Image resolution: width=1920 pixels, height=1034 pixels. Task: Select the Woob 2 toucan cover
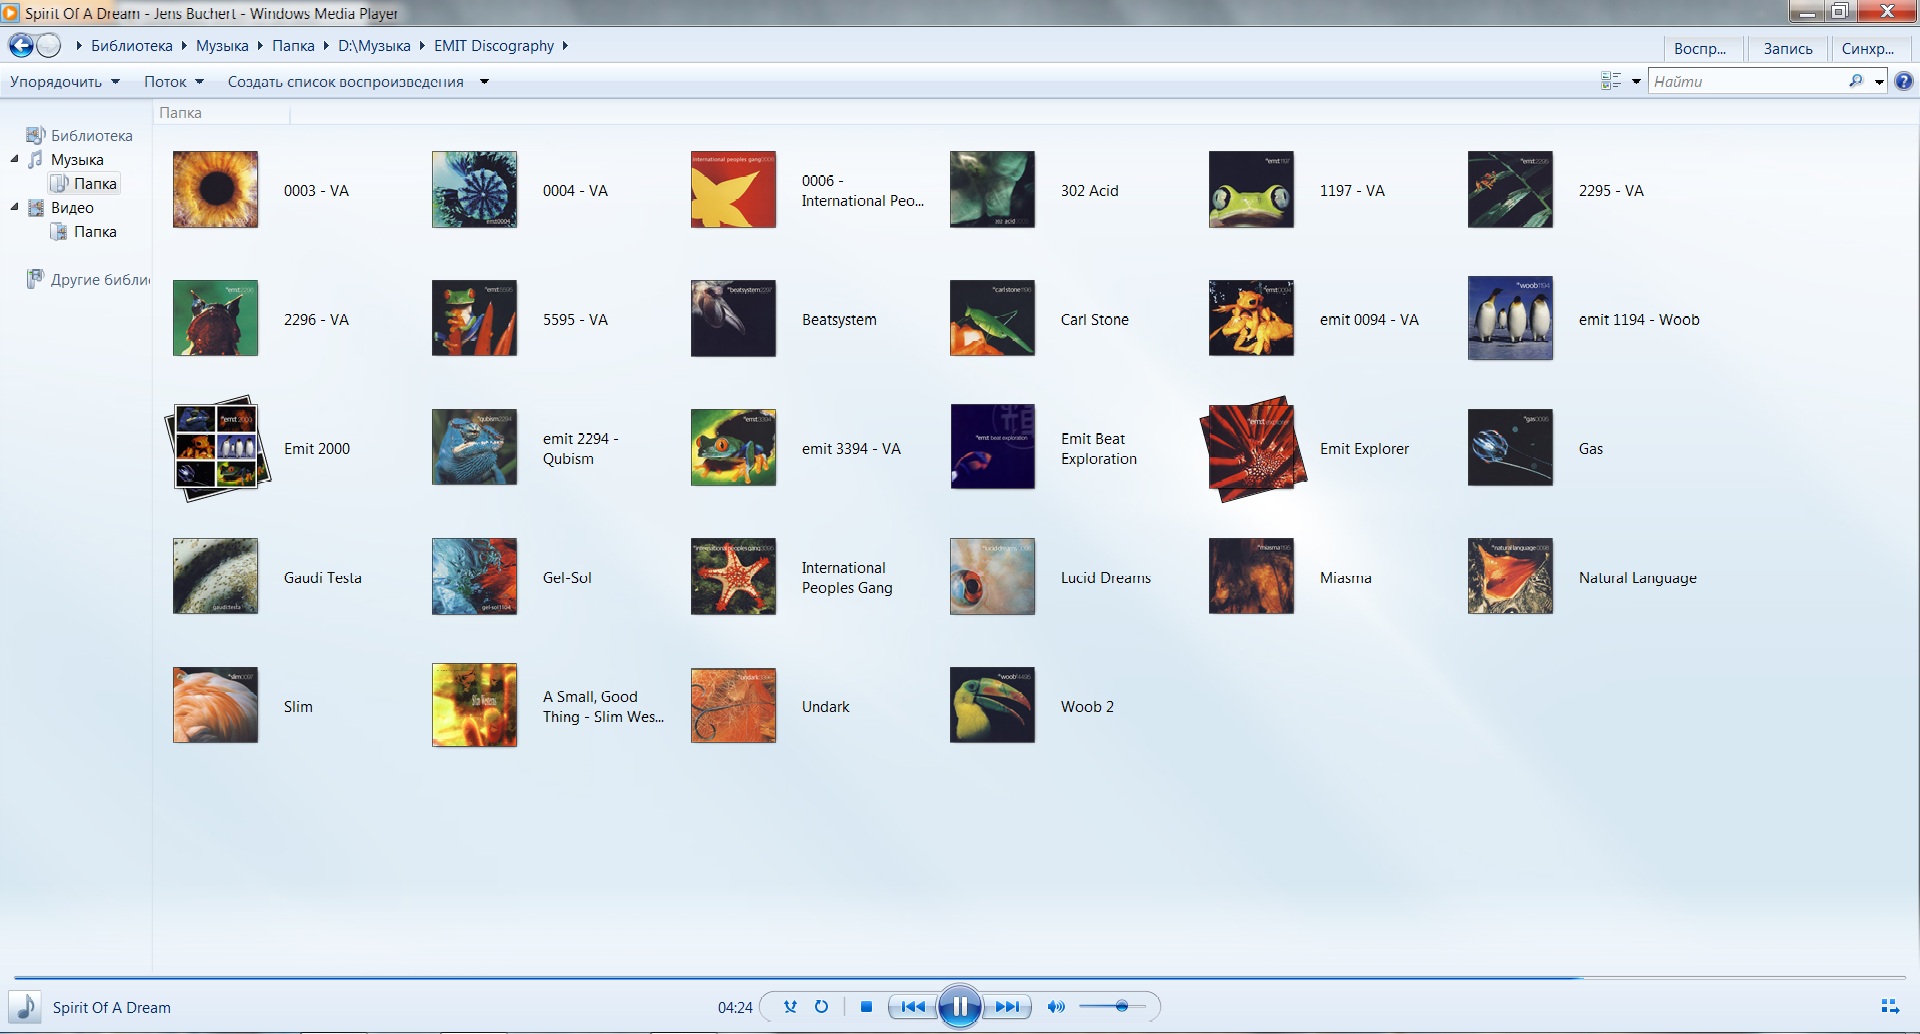point(992,705)
